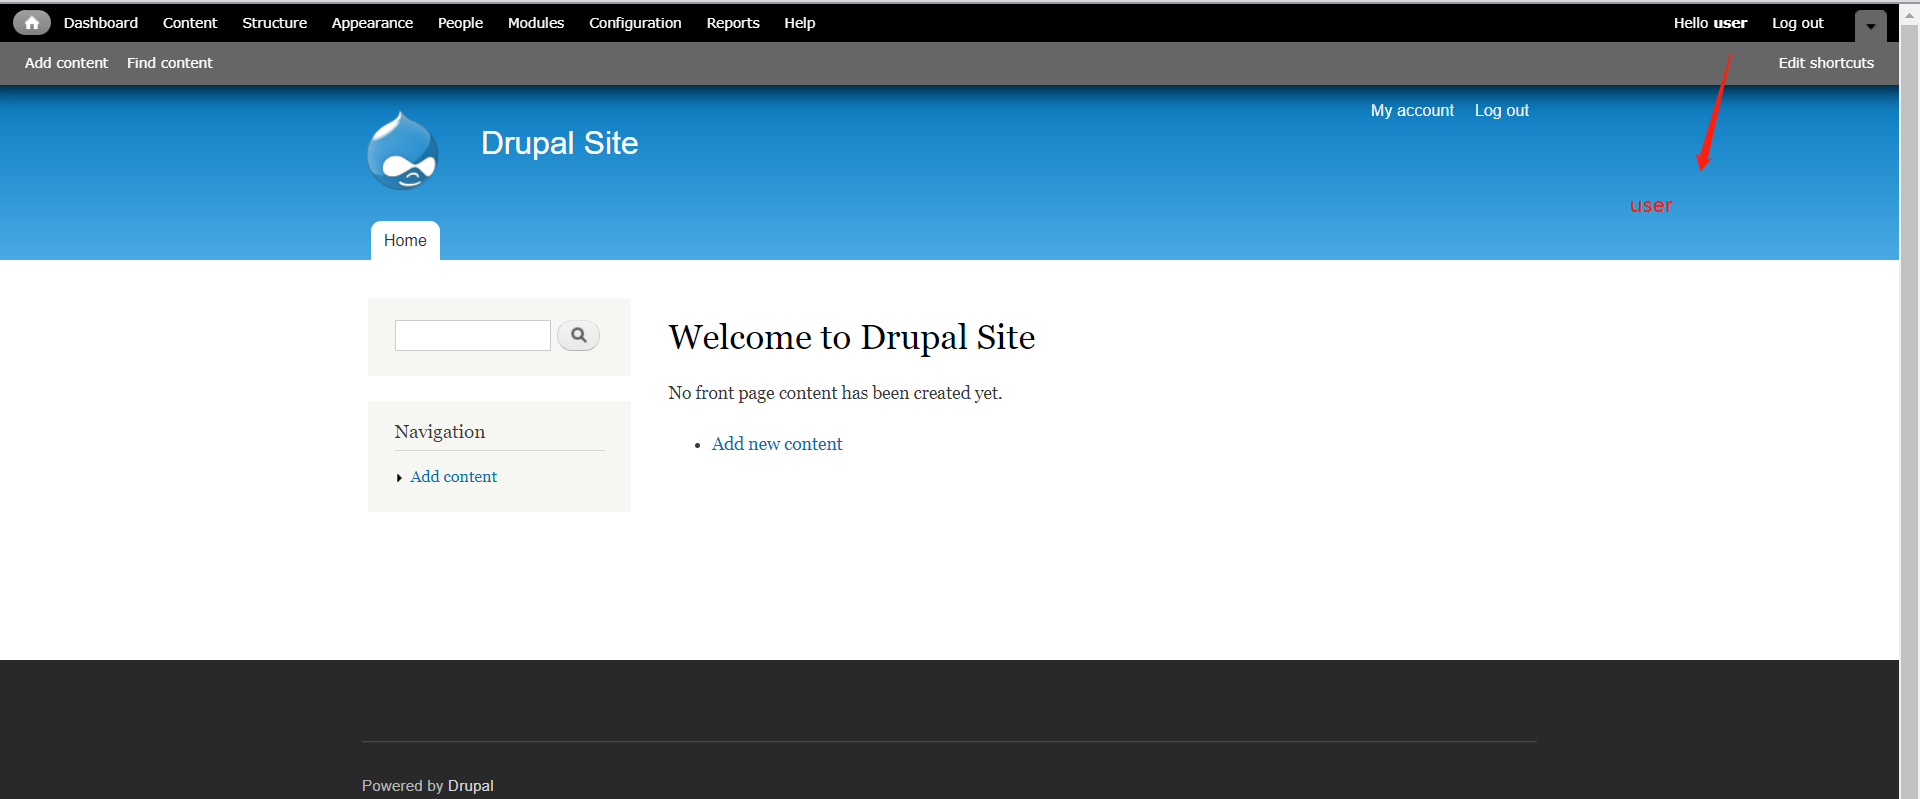The width and height of the screenshot is (1920, 799).
Task: Click Log out in the blue header
Action: click(1502, 110)
